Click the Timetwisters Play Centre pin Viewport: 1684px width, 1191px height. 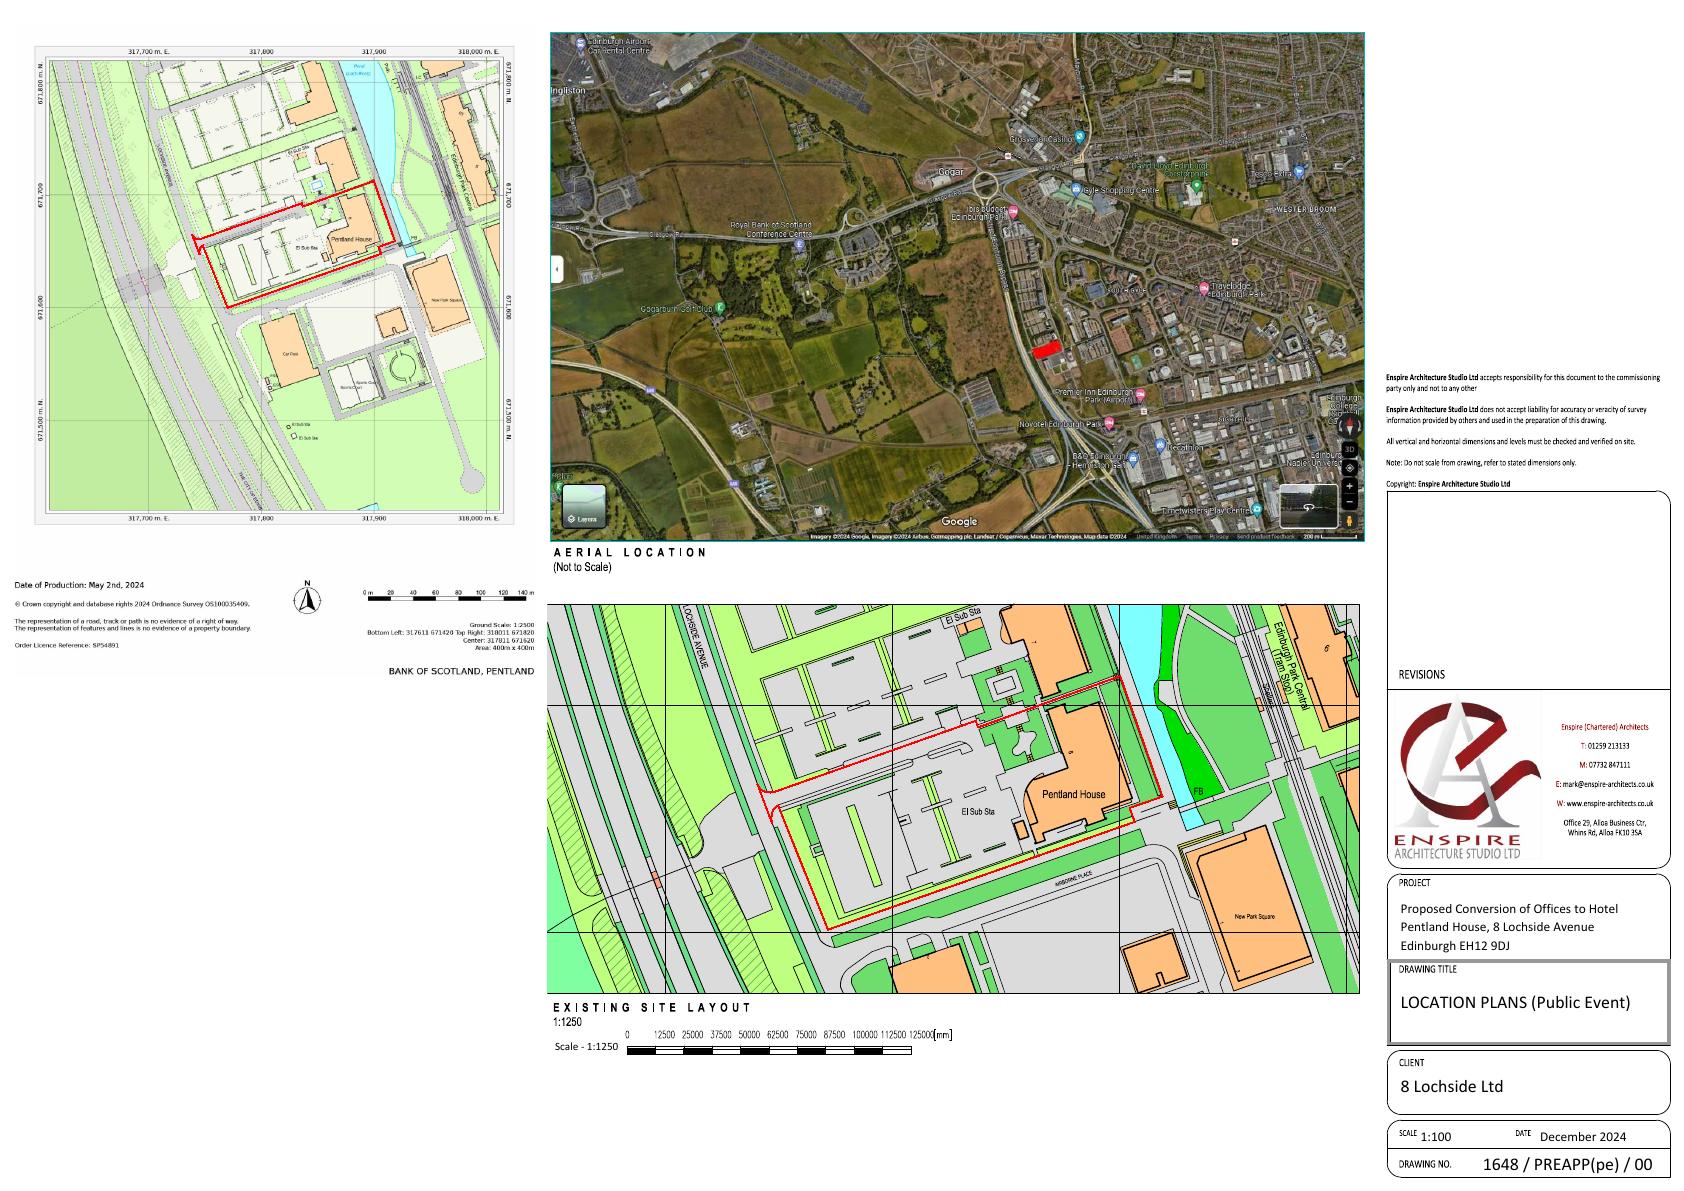[1257, 509]
